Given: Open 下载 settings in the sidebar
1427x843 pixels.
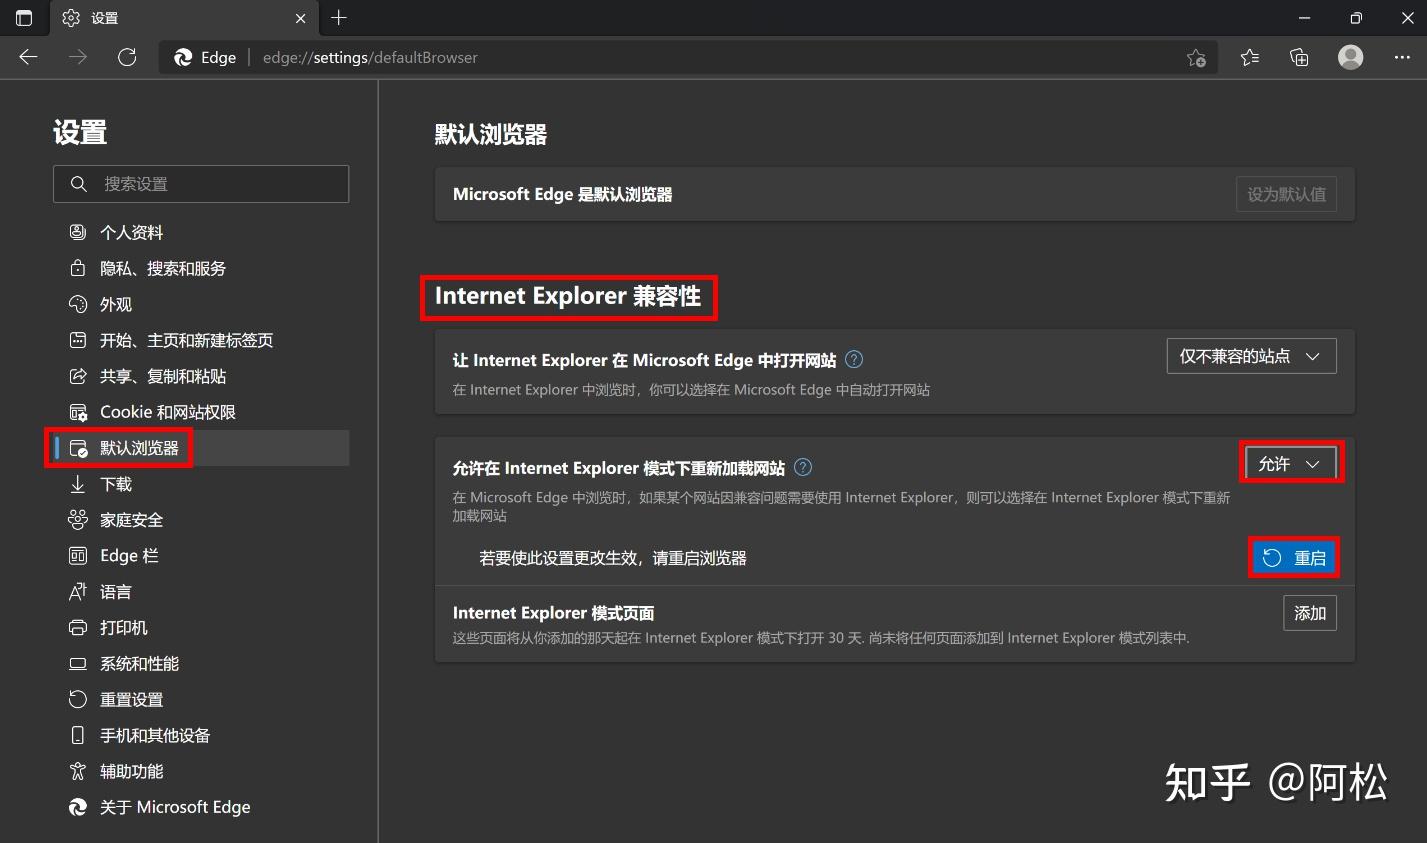Looking at the screenshot, I should point(116,484).
